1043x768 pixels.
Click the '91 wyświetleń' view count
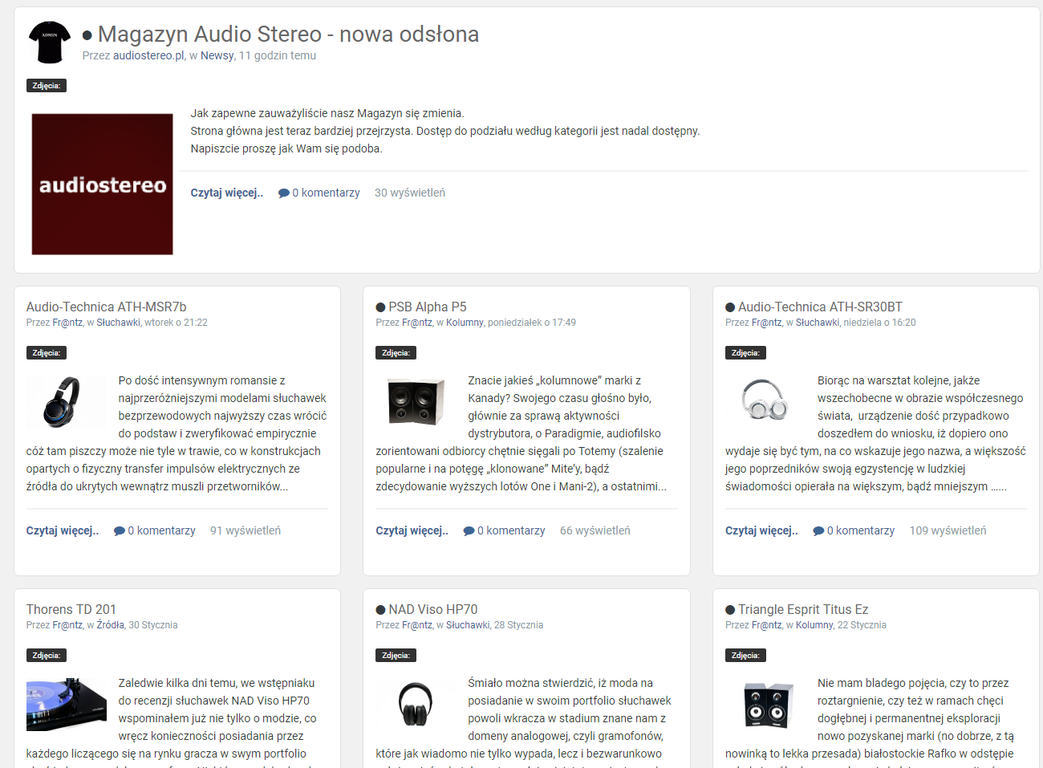point(245,531)
